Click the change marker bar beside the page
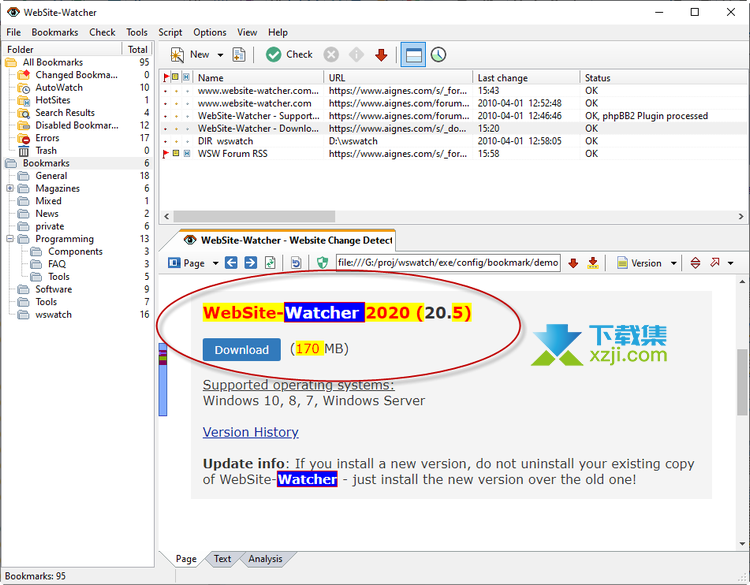This screenshot has width=750, height=585. (163, 379)
